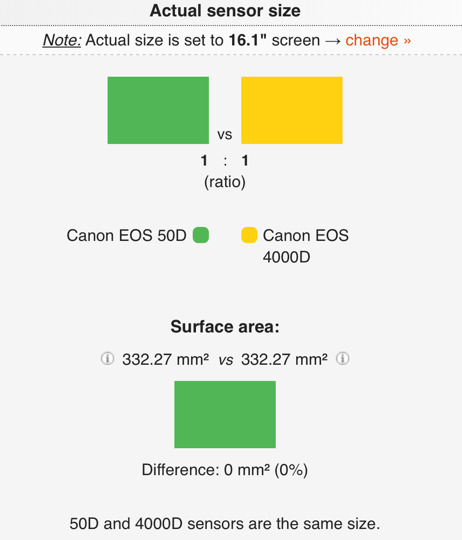The width and height of the screenshot is (462, 540).
Task: Click the yellow Canon EOS 4000D sensor rectangle
Action: 292,110
